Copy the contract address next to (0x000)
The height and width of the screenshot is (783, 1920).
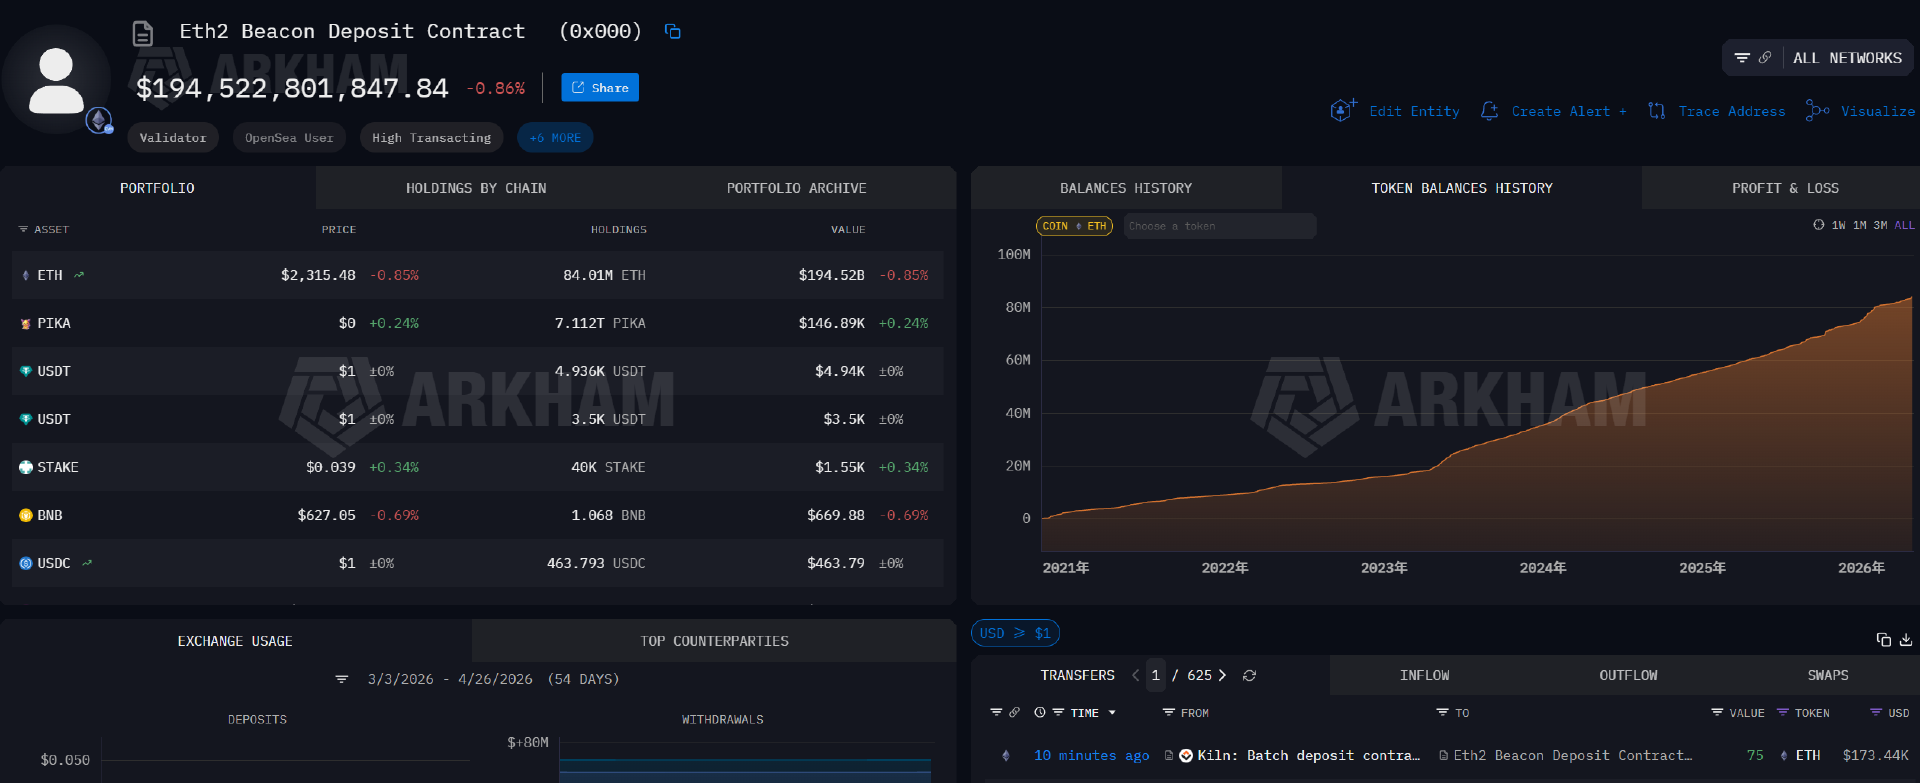(673, 32)
